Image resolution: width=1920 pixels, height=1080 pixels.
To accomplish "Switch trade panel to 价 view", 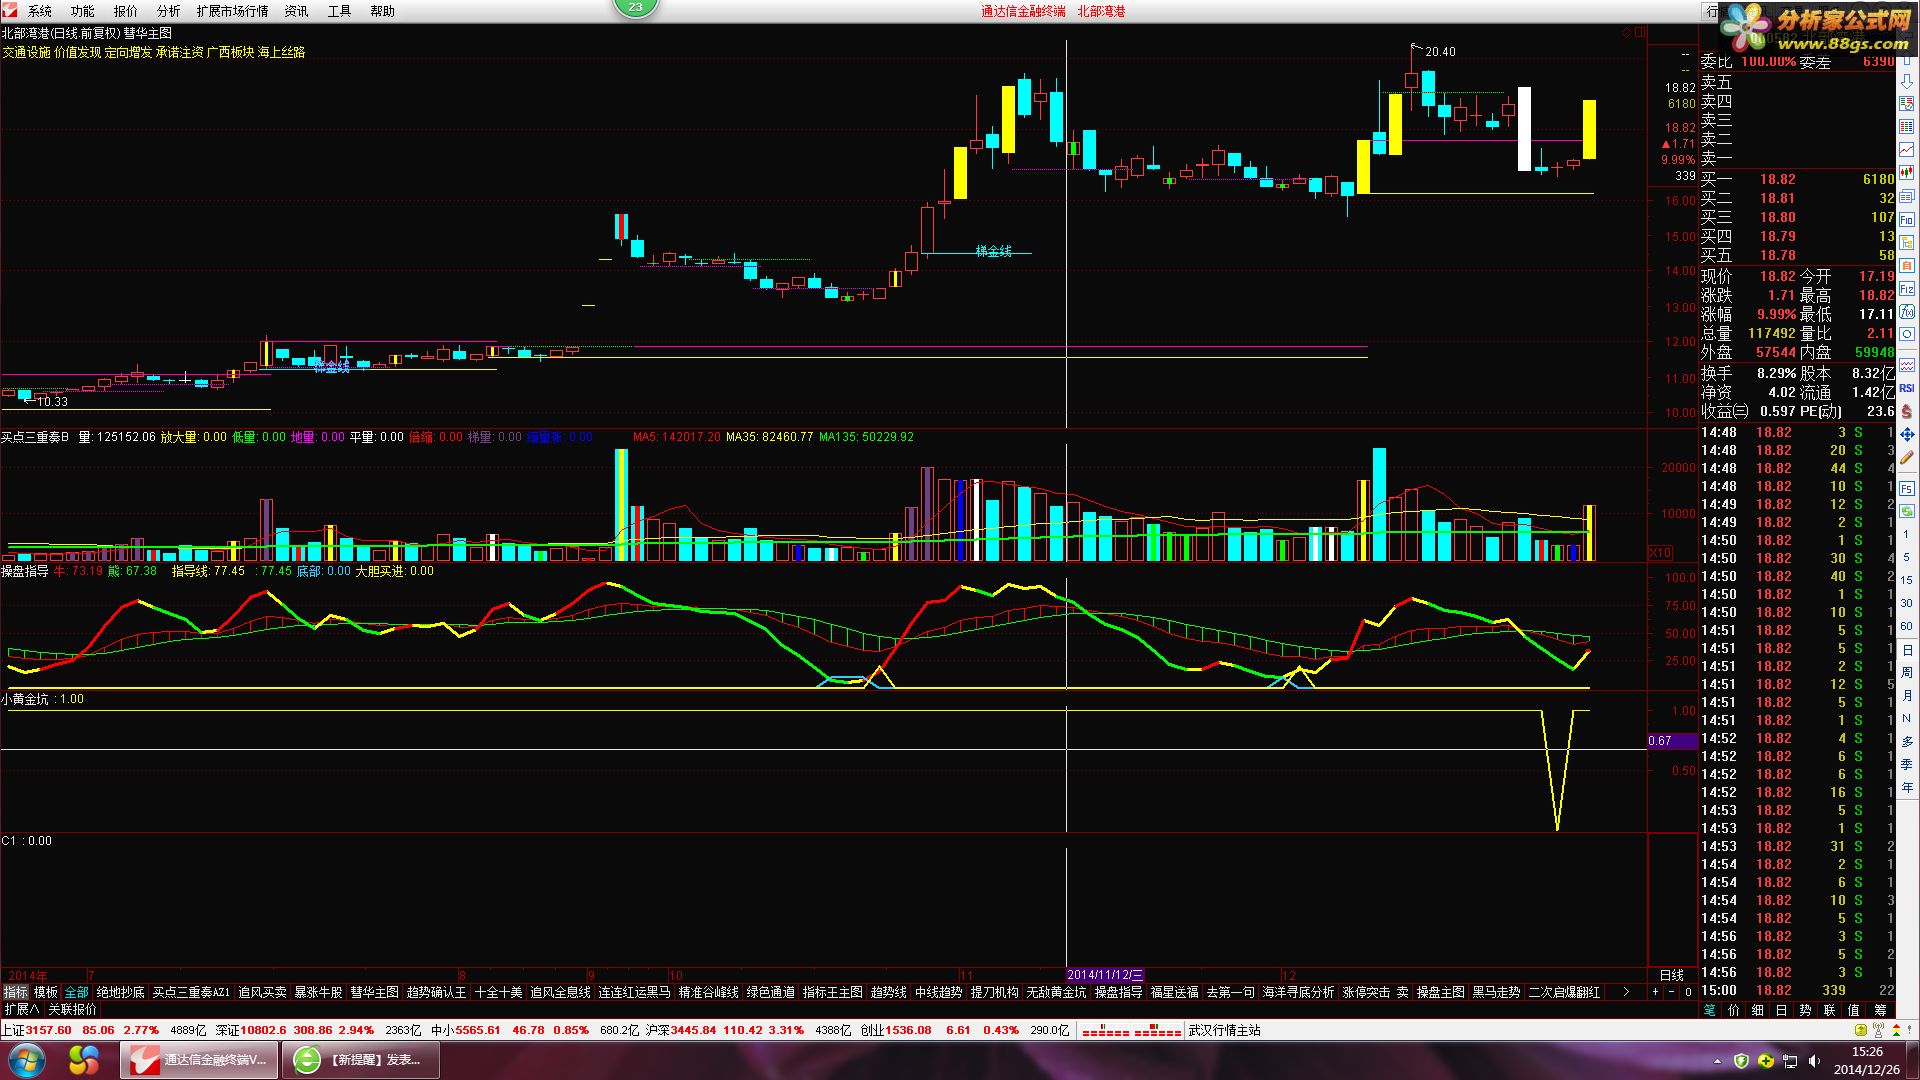I will [x=1733, y=1010].
